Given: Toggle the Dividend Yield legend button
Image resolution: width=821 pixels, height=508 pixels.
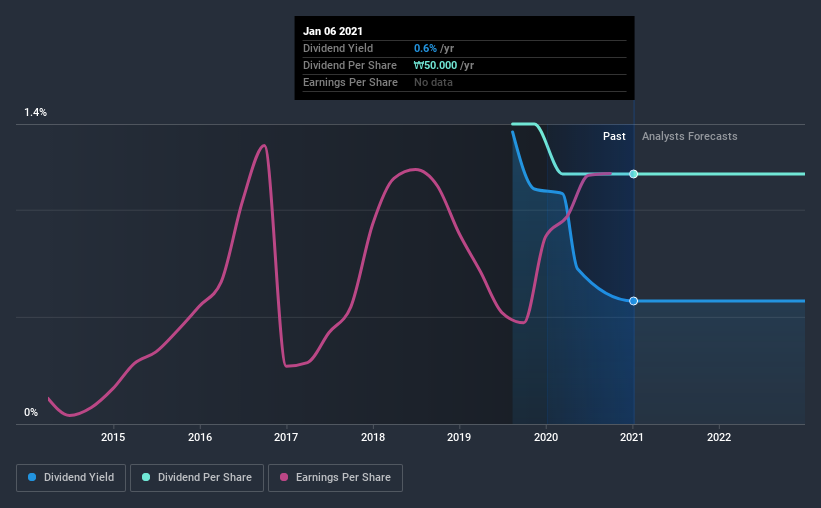Looking at the screenshot, I should tap(71, 478).
